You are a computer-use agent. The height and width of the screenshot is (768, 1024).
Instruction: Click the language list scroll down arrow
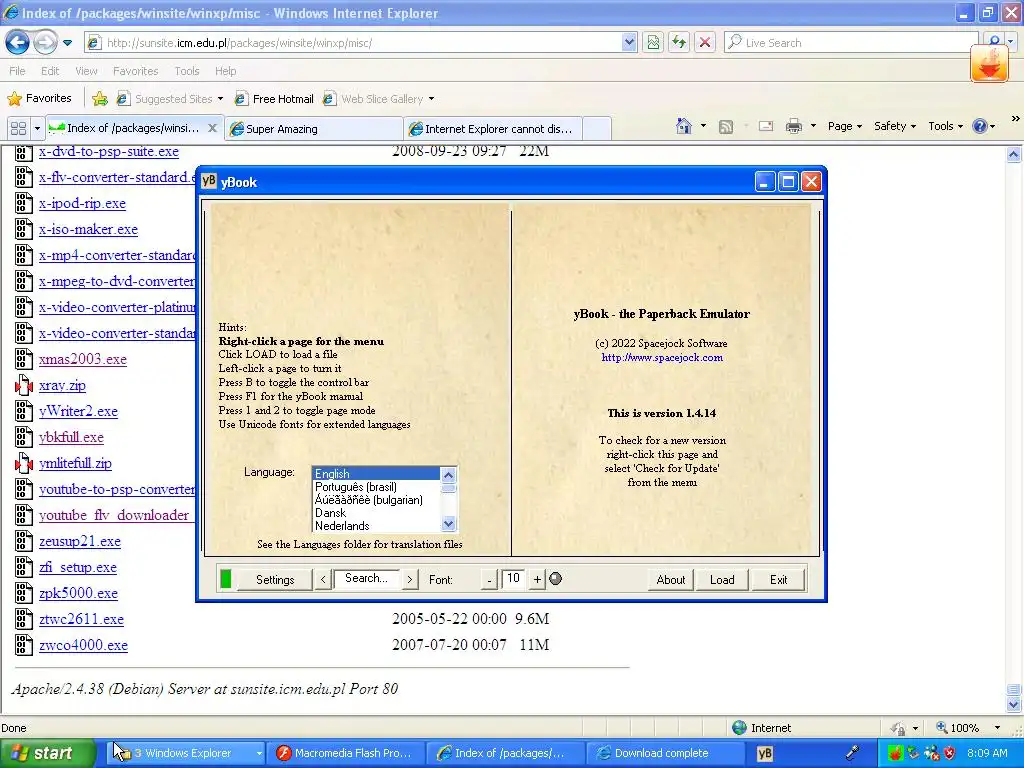coord(448,523)
